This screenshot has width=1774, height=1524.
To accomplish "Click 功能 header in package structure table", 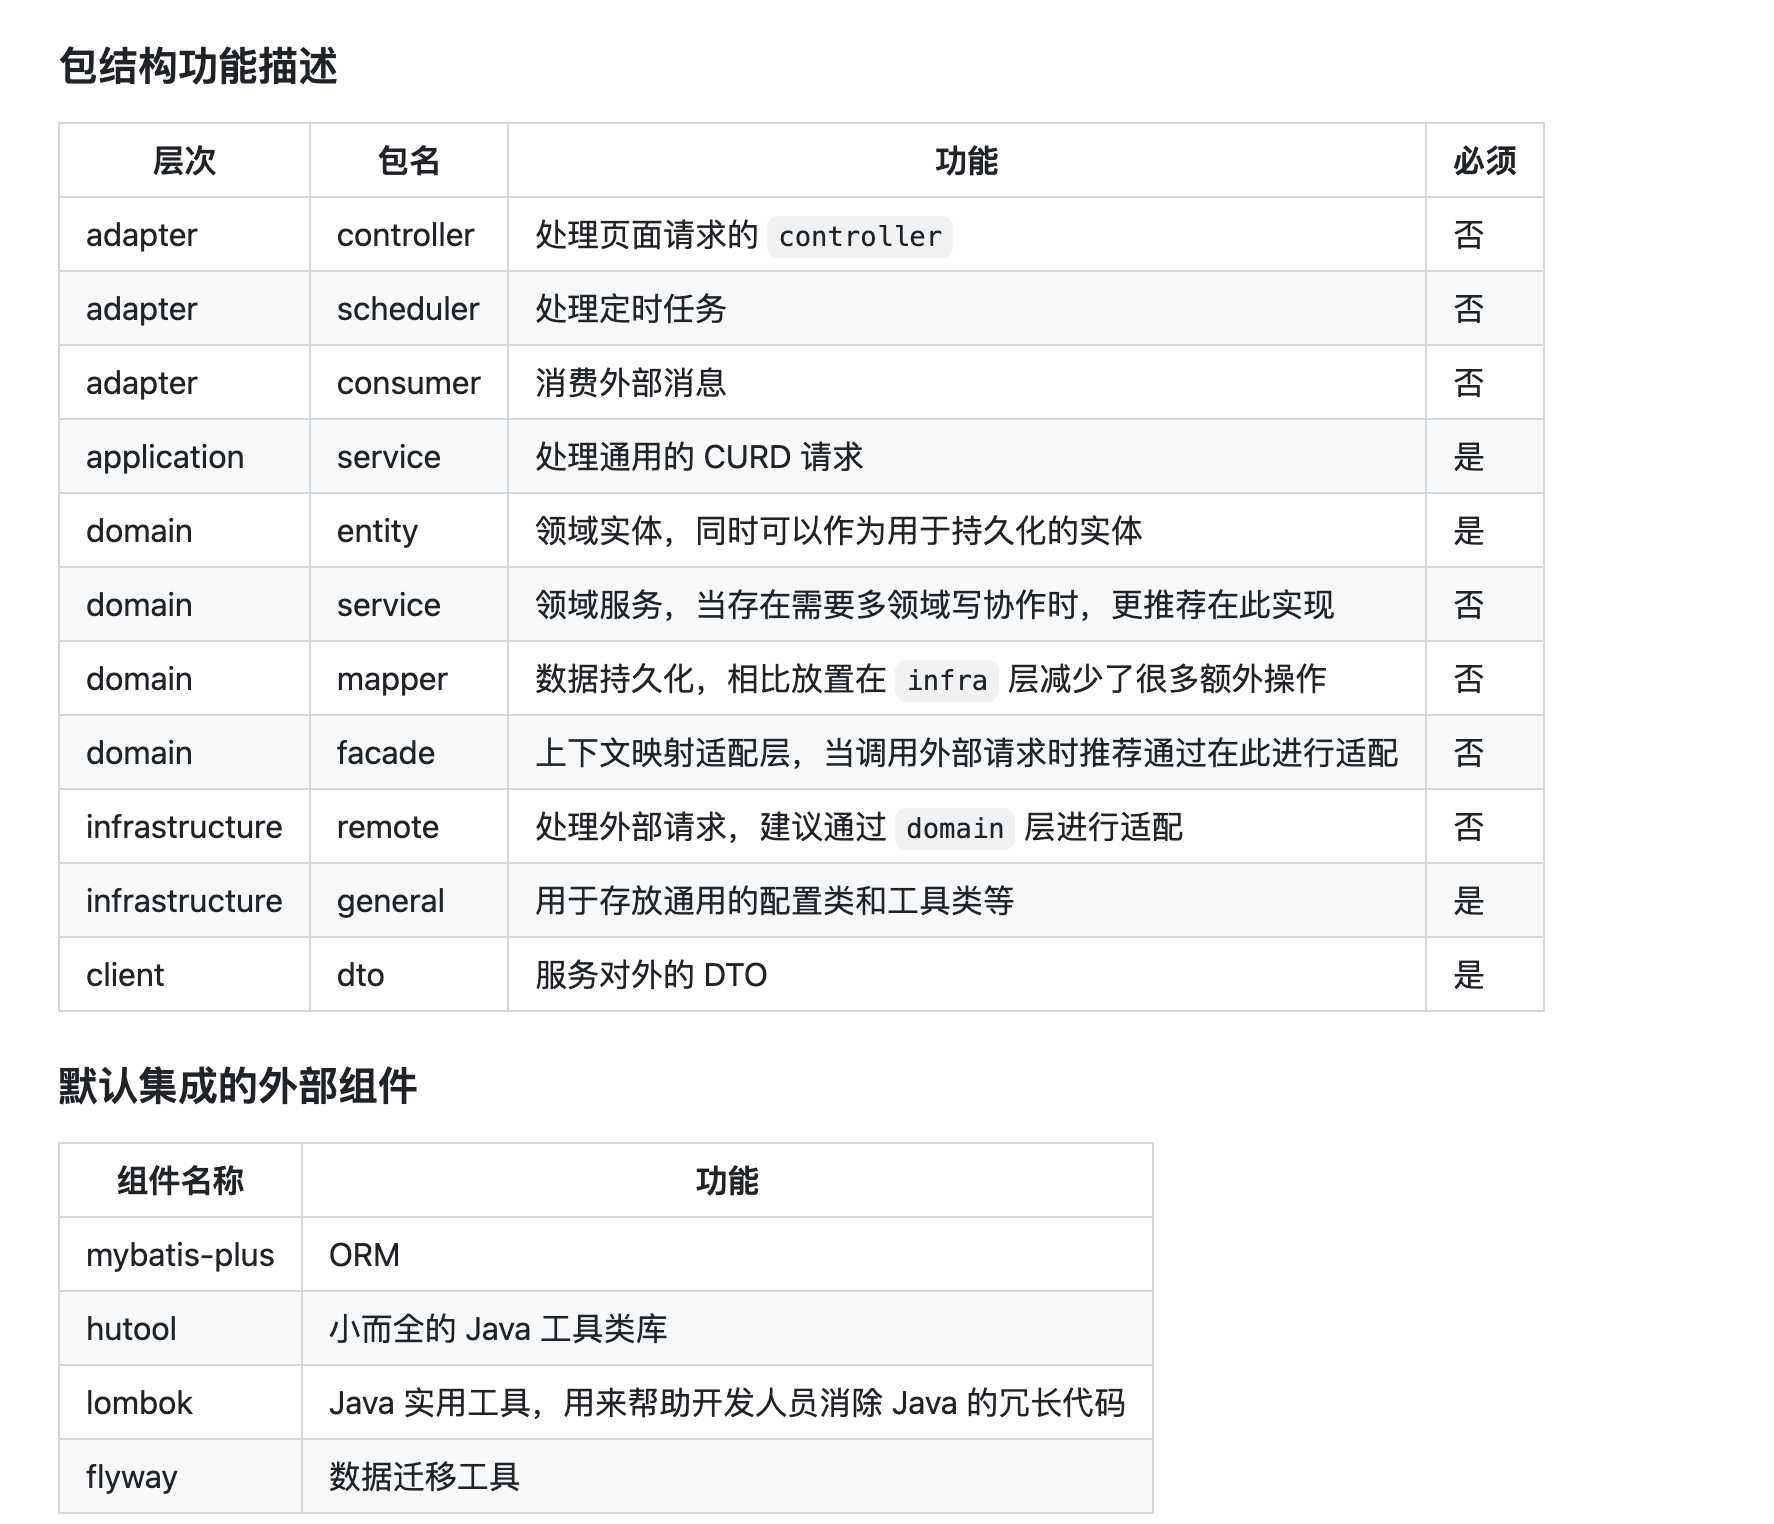I will point(967,161).
